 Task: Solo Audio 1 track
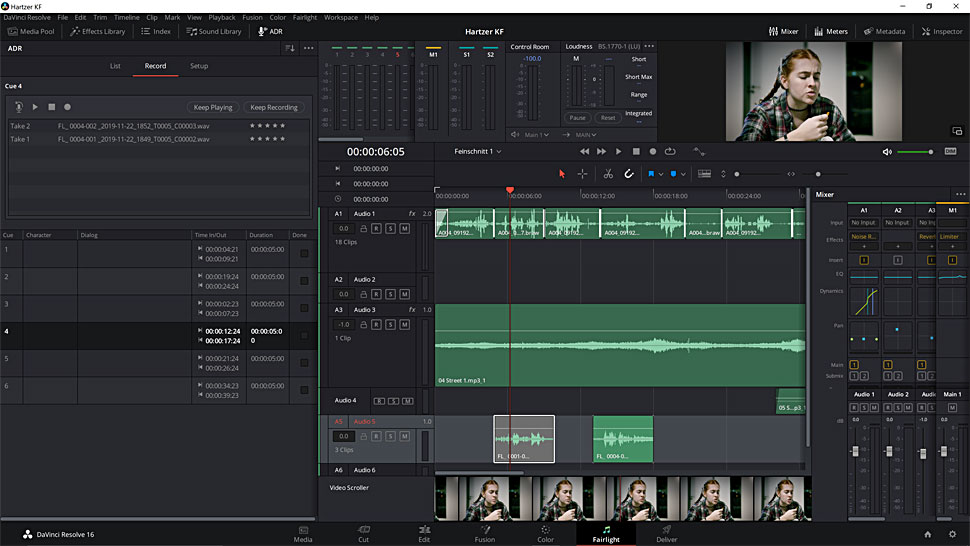[390, 229]
